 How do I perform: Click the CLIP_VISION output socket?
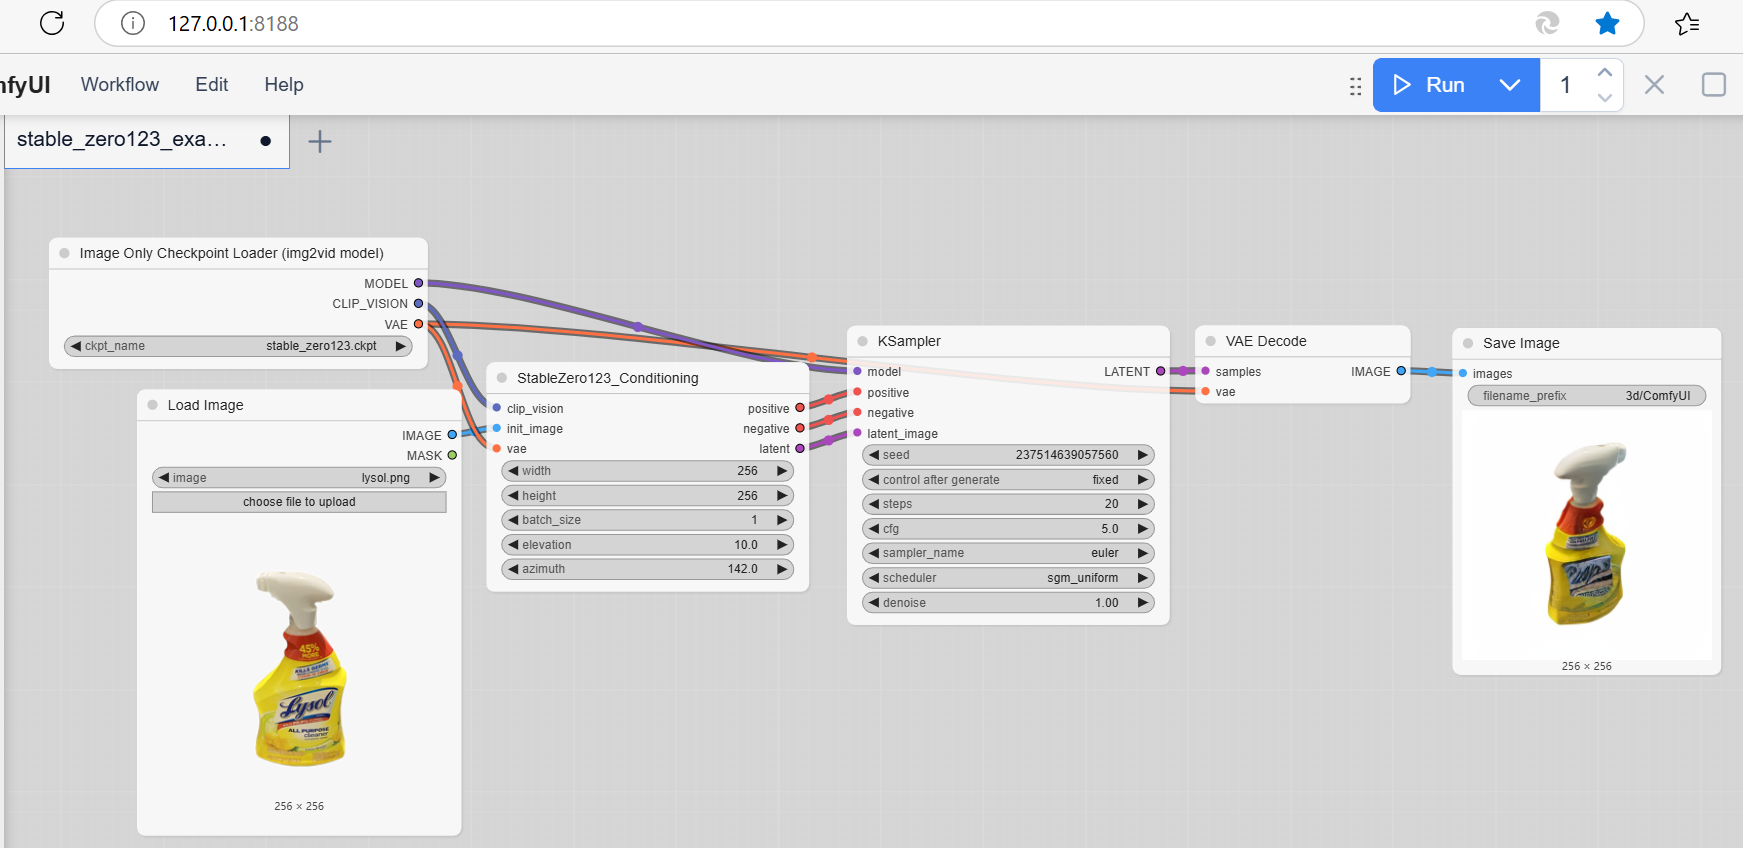[418, 304]
